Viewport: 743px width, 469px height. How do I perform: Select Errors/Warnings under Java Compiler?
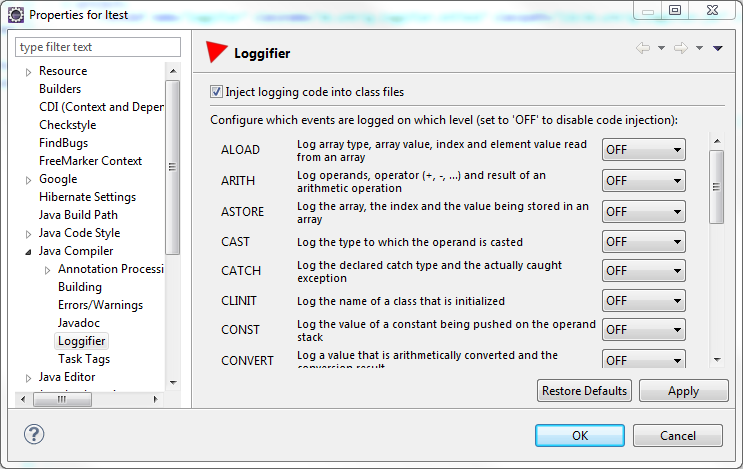(100, 305)
